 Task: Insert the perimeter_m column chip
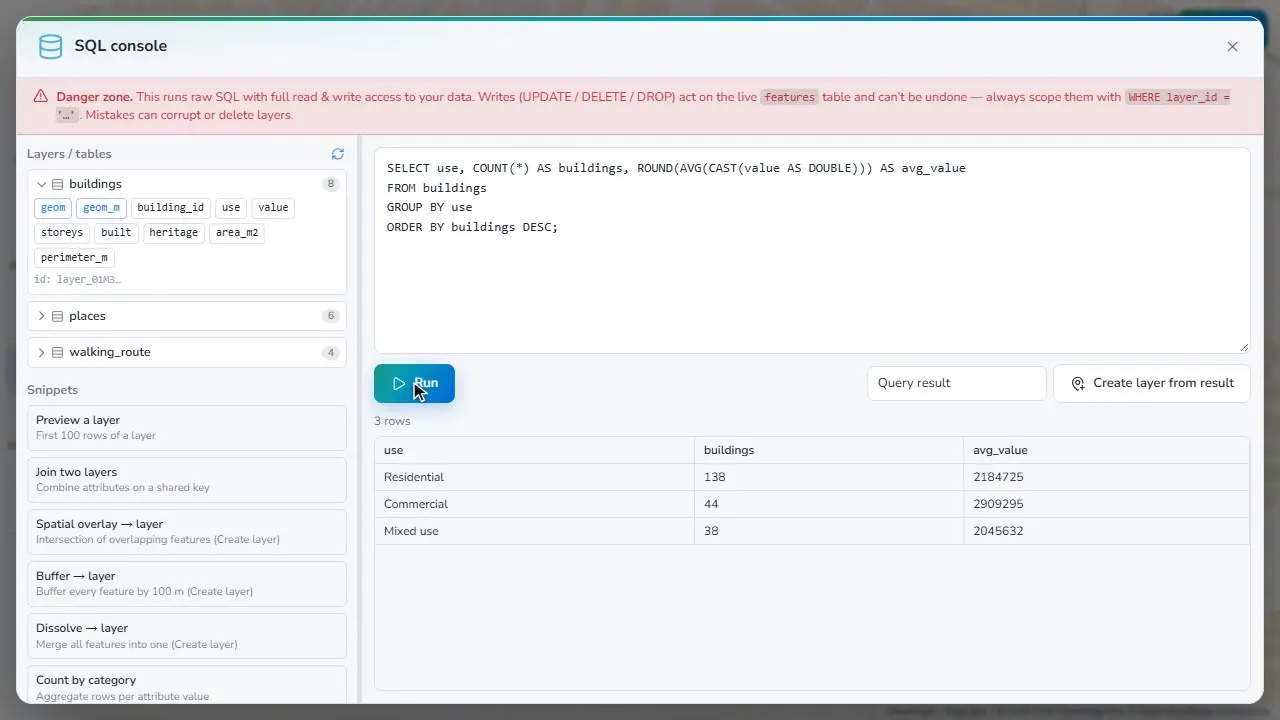pyautogui.click(x=74, y=257)
